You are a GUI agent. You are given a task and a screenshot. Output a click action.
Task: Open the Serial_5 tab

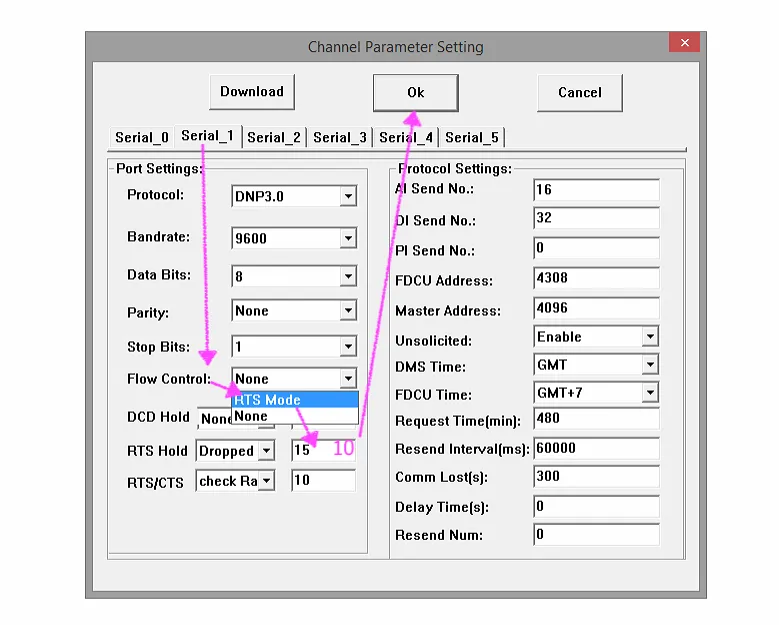(472, 138)
